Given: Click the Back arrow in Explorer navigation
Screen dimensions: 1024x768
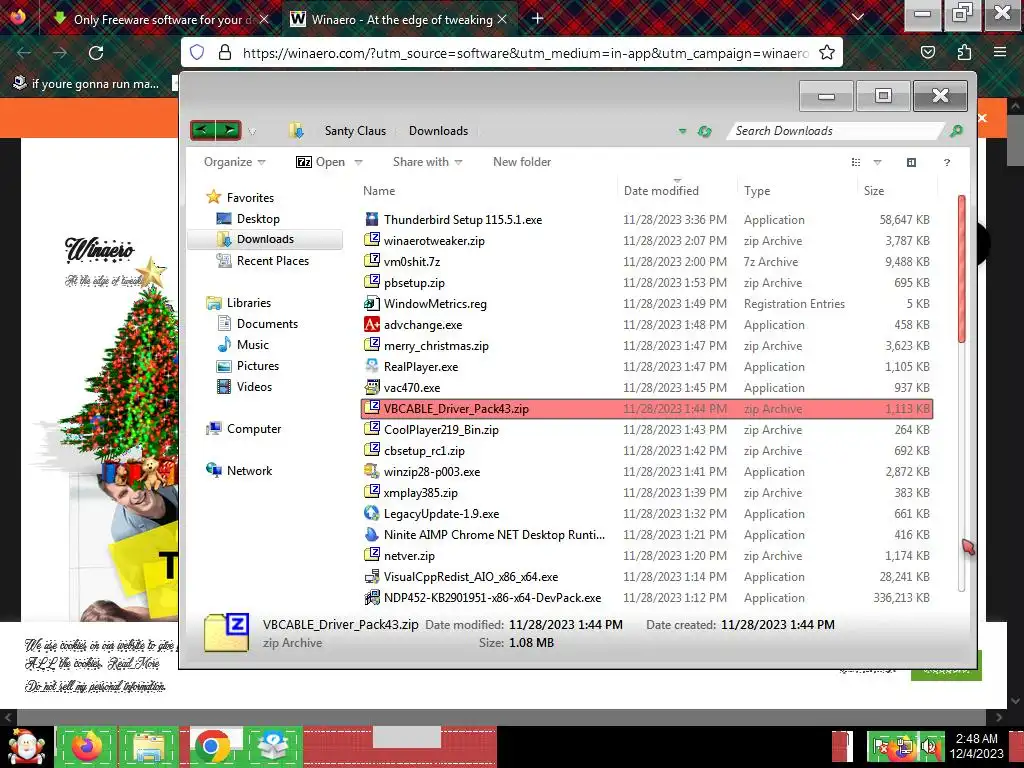Looking at the screenshot, I should tap(202, 131).
